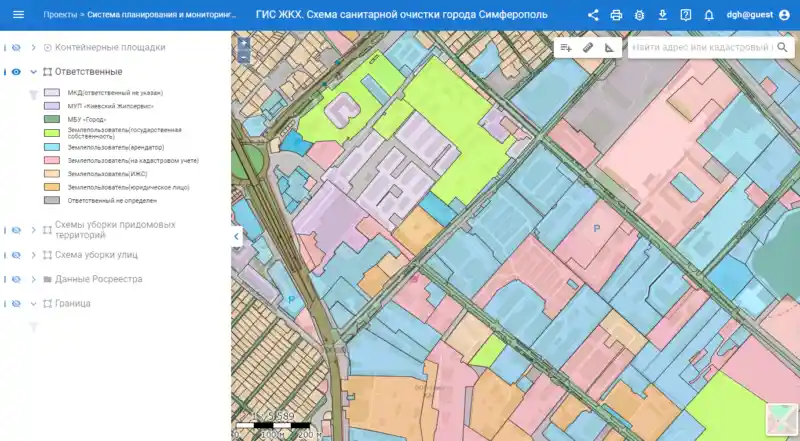Click the Землепользователь(арендатор) blue swatch
The width and height of the screenshot is (800, 441).
tap(52, 147)
